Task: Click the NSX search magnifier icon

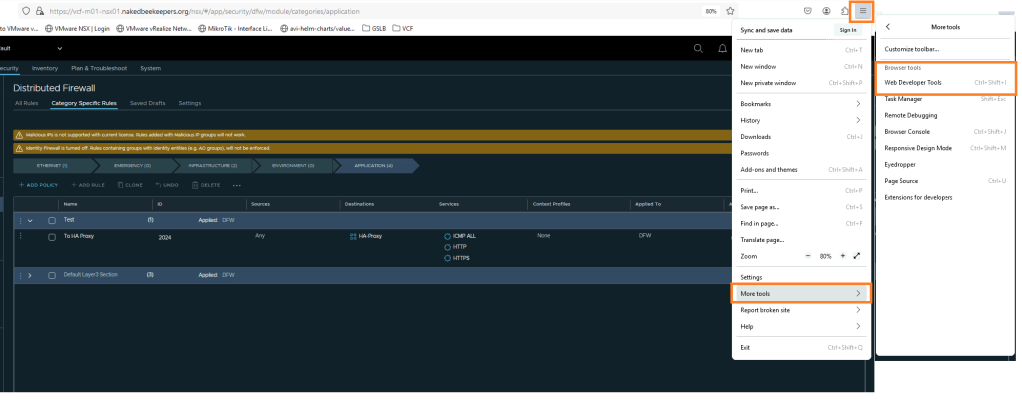Action: tap(698, 48)
